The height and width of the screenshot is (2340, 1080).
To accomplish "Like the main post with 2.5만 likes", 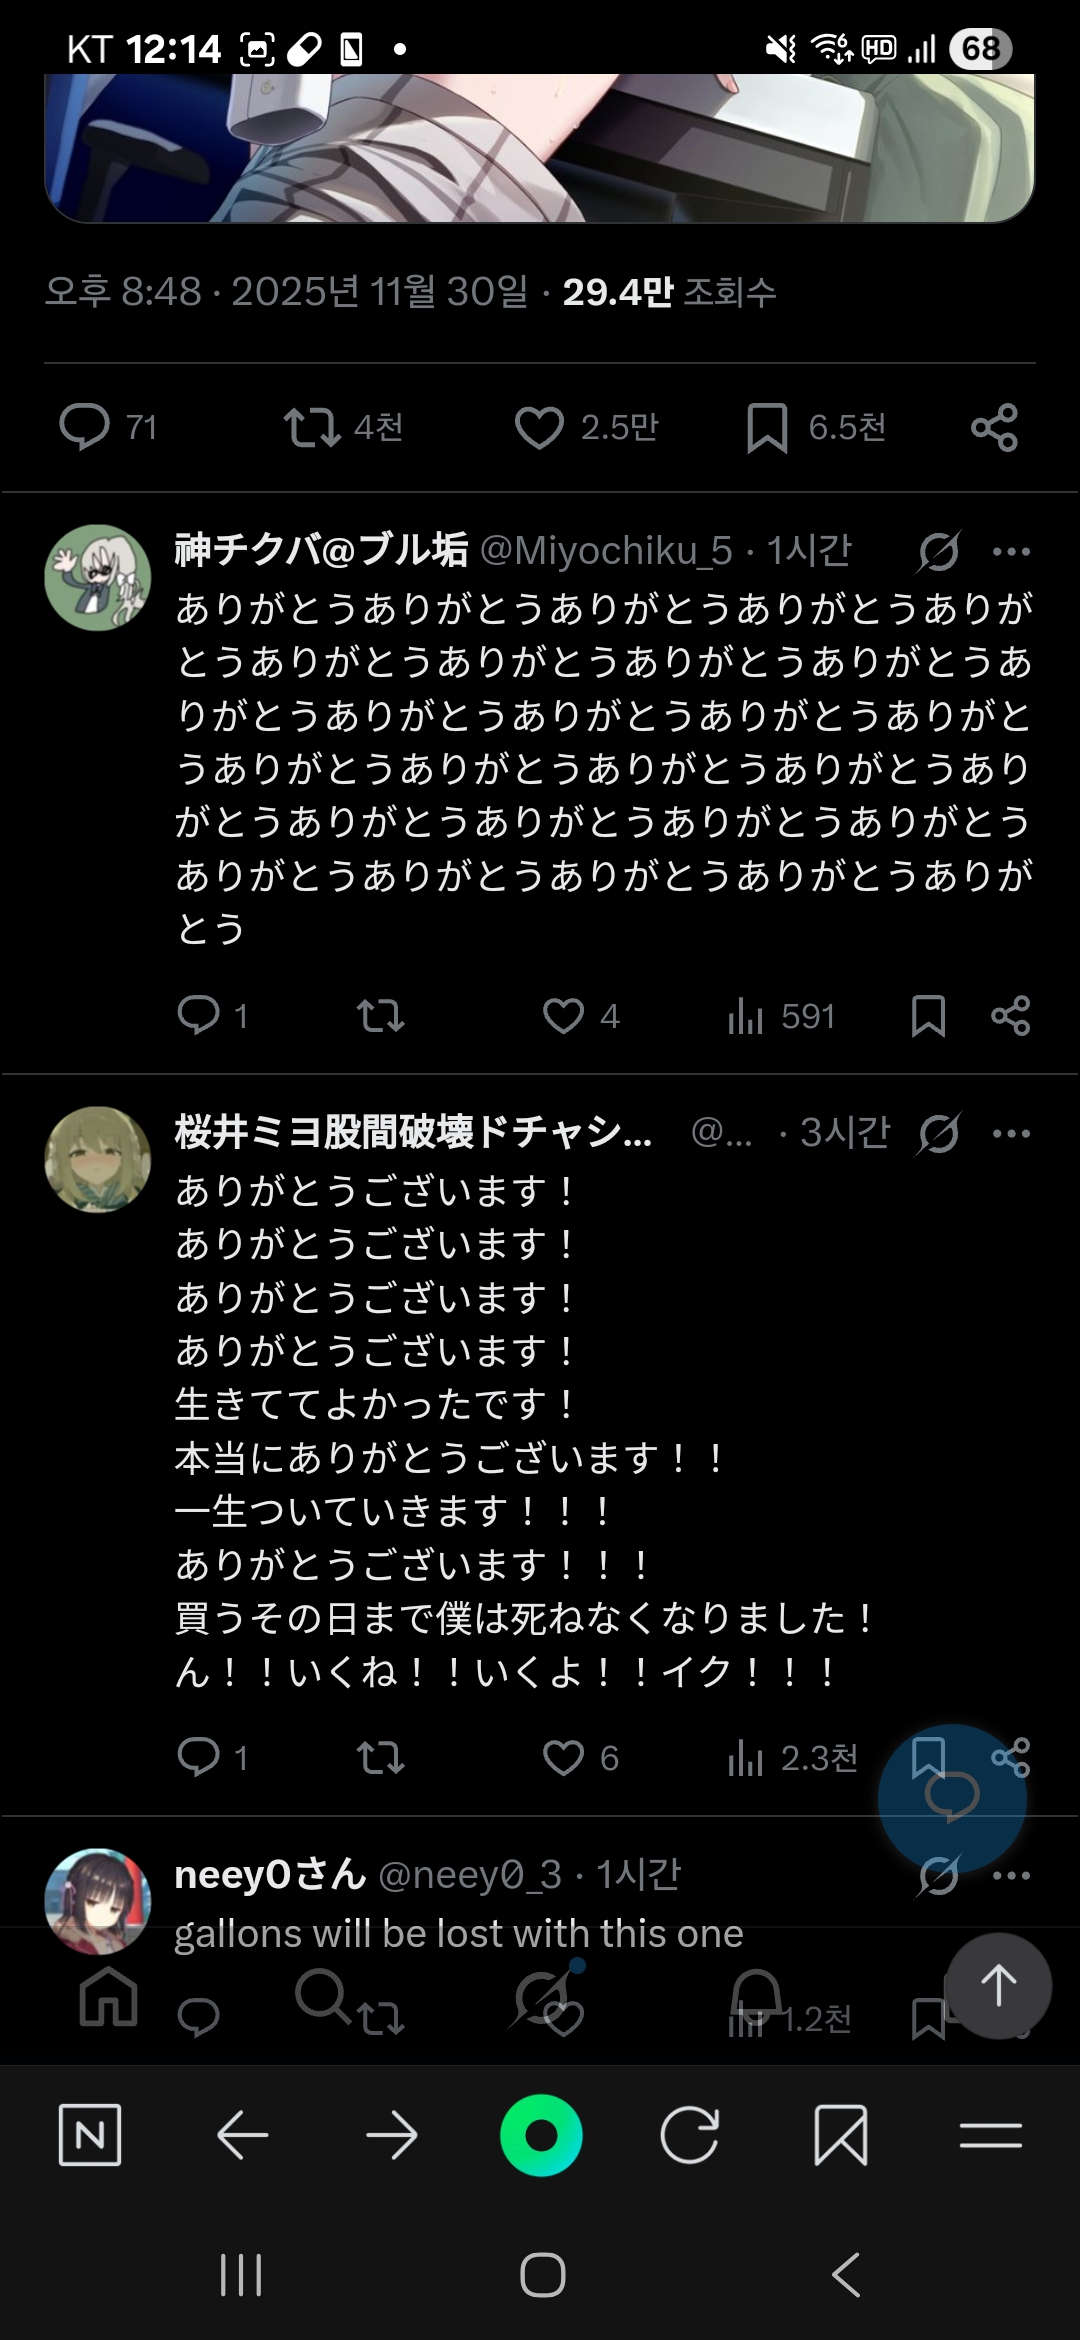I will pos(539,427).
